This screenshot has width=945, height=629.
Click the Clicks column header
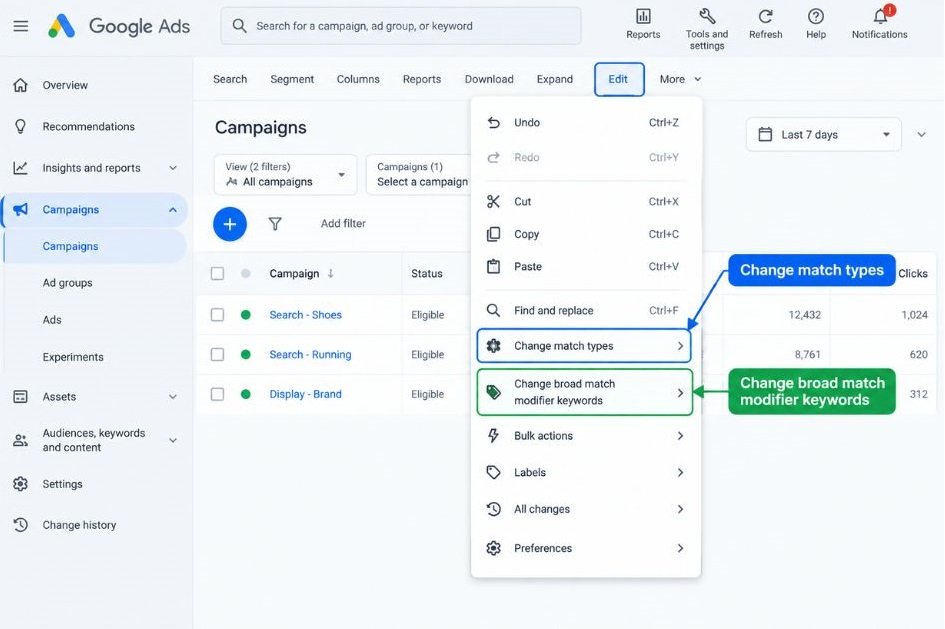click(912, 274)
